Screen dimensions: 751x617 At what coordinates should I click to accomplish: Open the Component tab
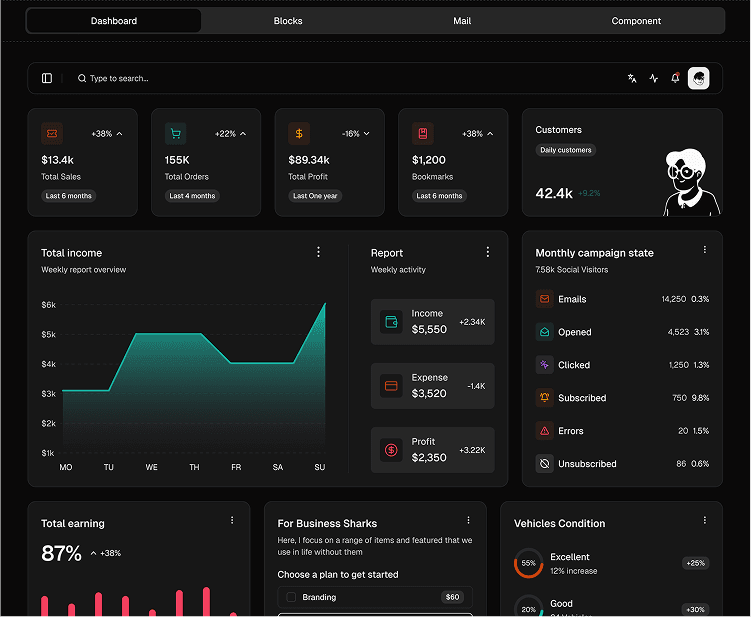tap(636, 21)
